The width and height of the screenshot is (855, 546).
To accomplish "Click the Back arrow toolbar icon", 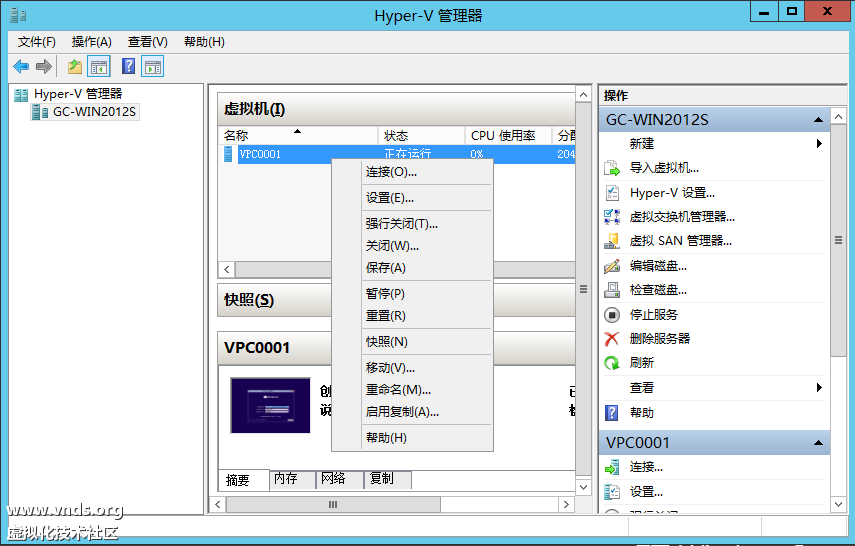I will [x=21, y=67].
